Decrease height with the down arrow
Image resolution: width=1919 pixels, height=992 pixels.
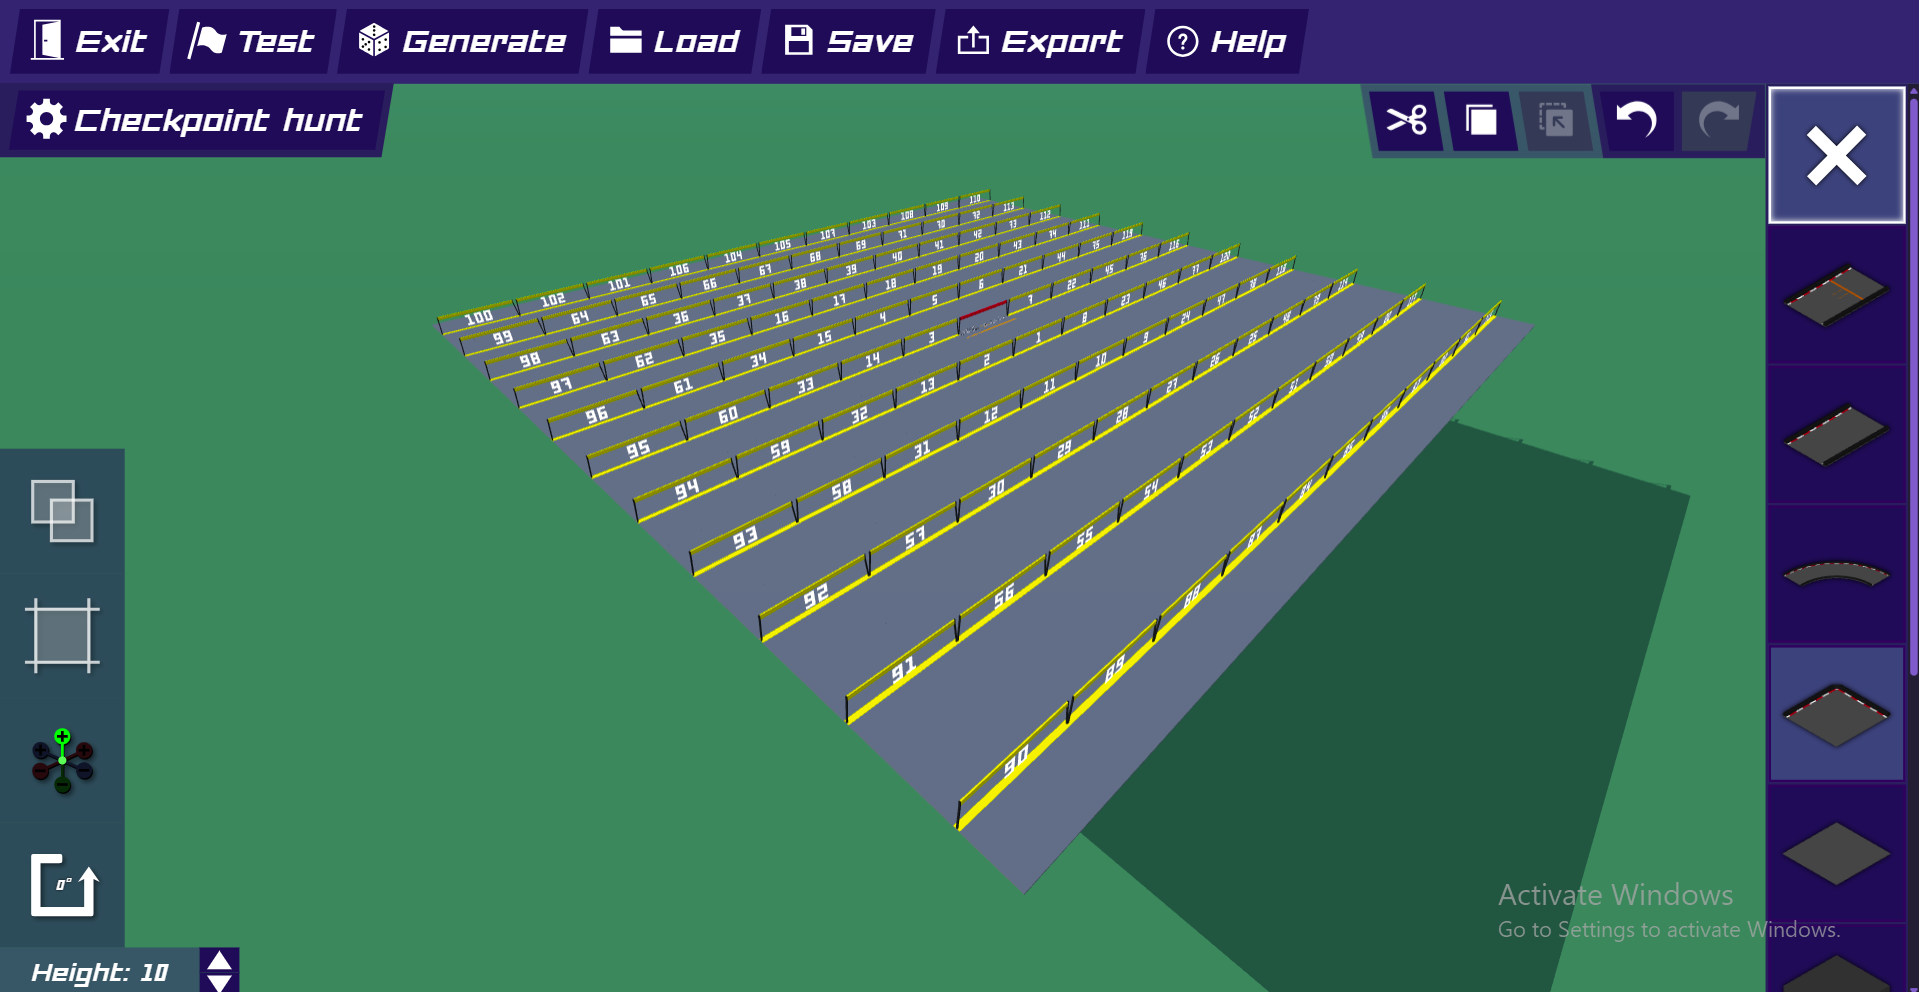[x=219, y=983]
